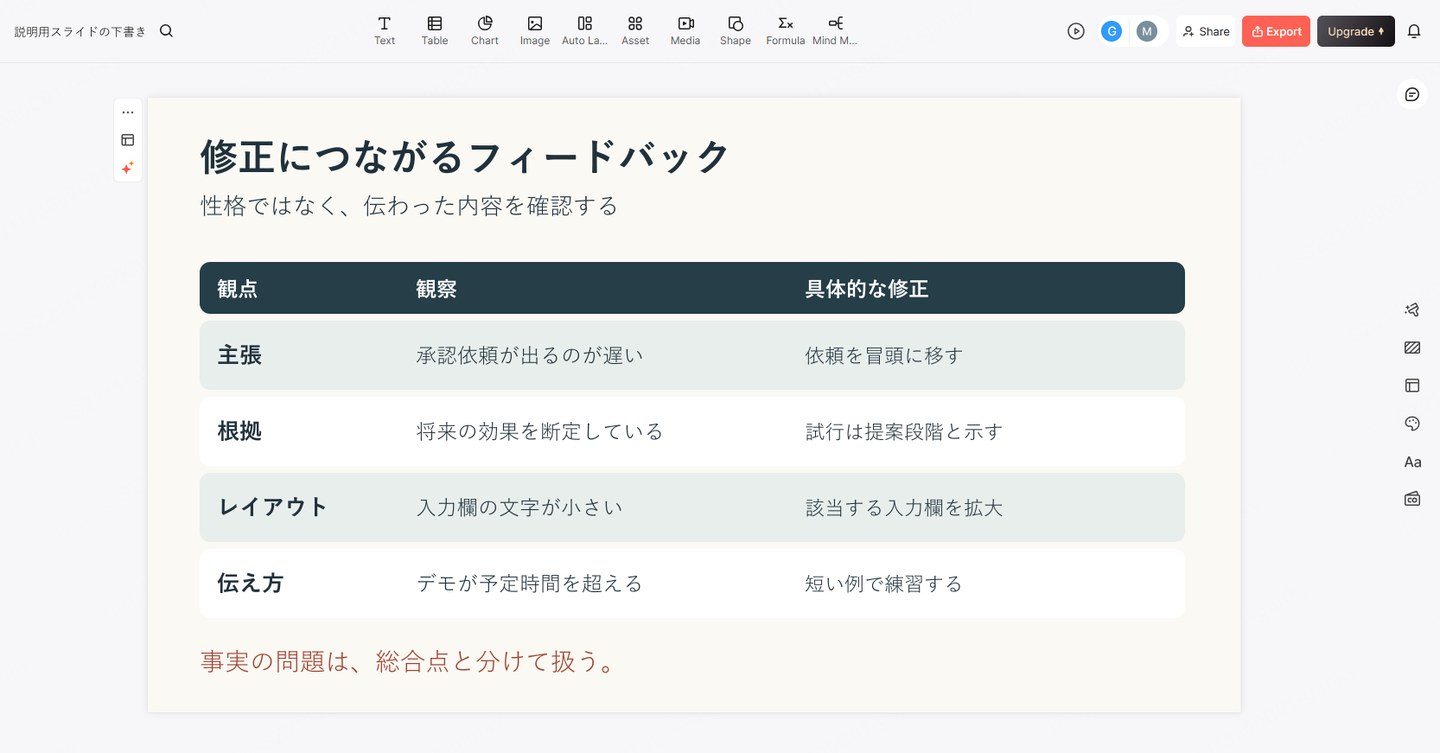Open the striped background icon in right sidebar
The height and width of the screenshot is (753, 1440).
click(1412, 348)
